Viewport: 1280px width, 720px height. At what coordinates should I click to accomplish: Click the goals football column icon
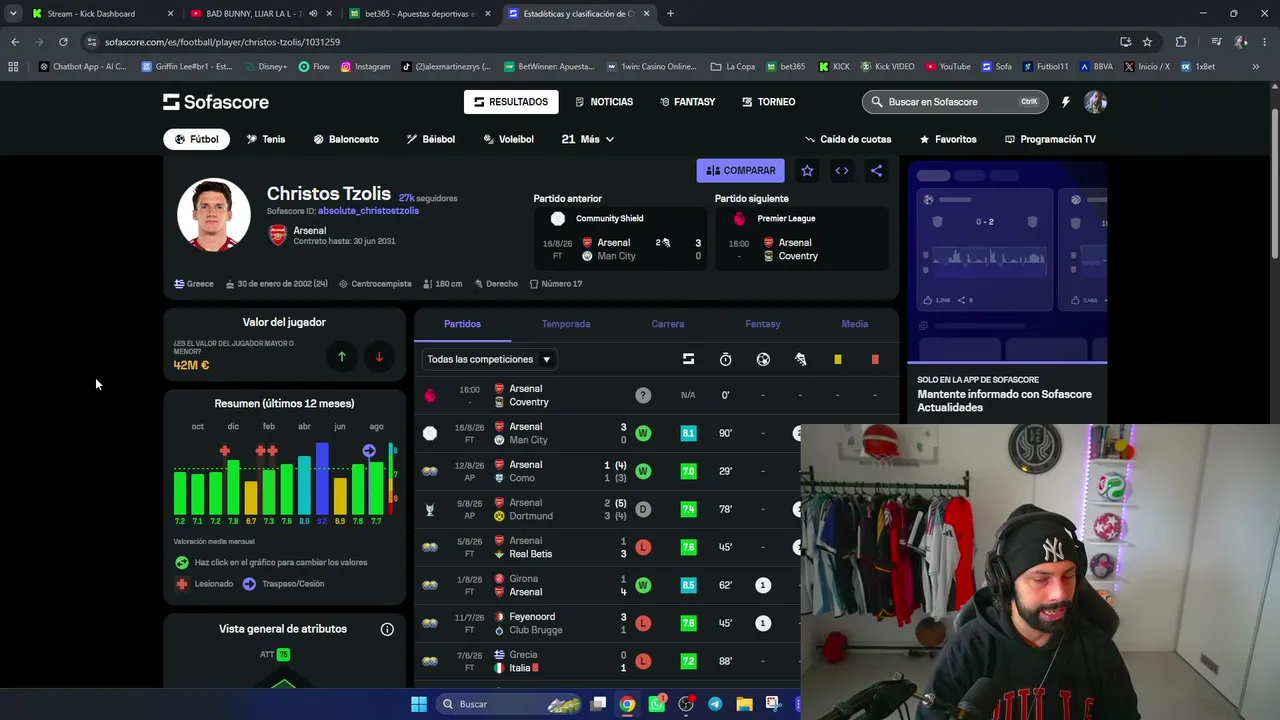(x=763, y=359)
